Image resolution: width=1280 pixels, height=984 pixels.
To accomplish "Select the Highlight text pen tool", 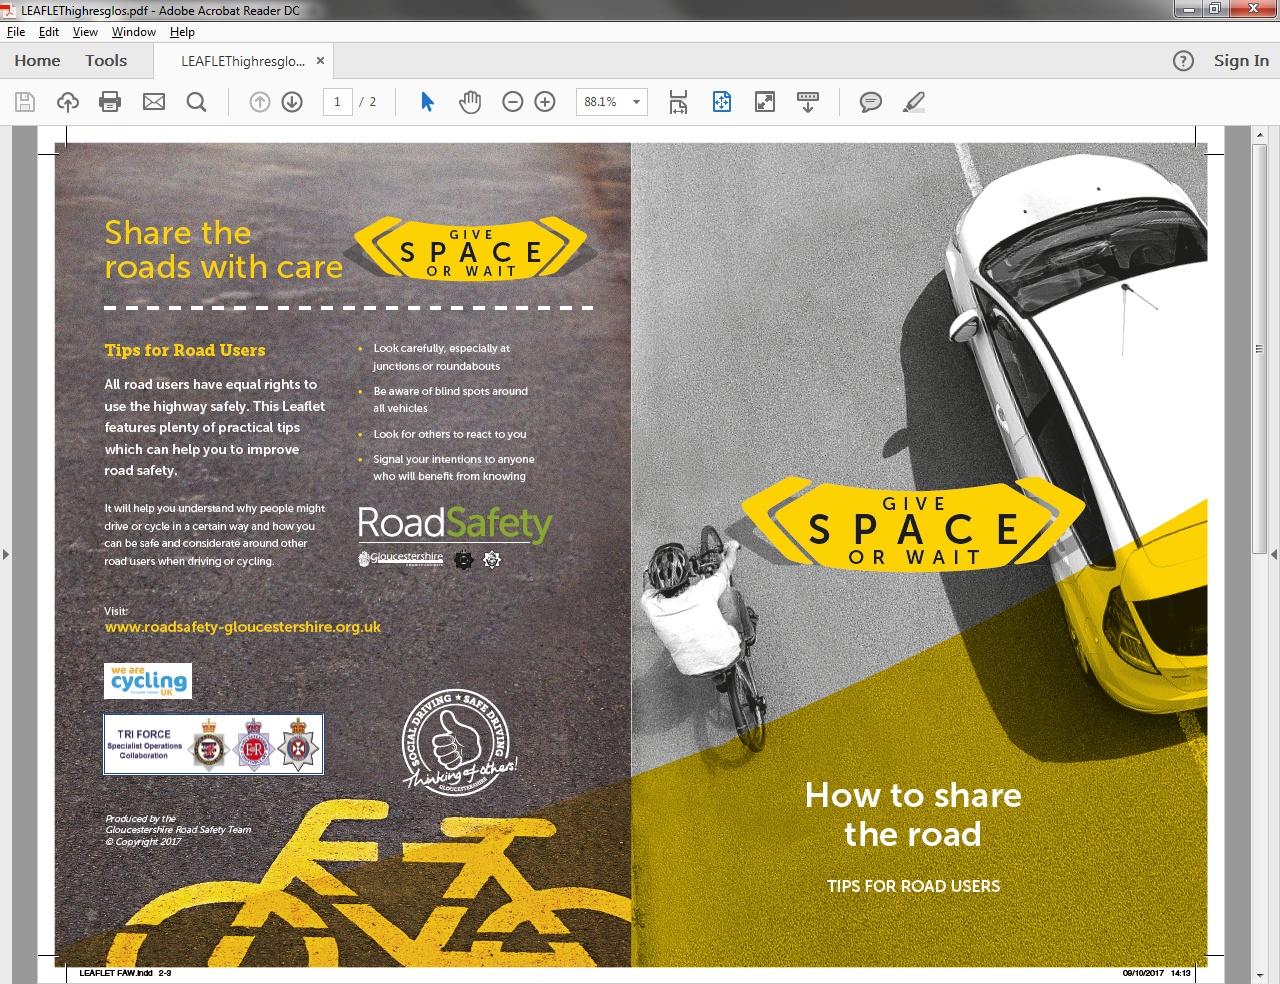I will click(x=914, y=102).
